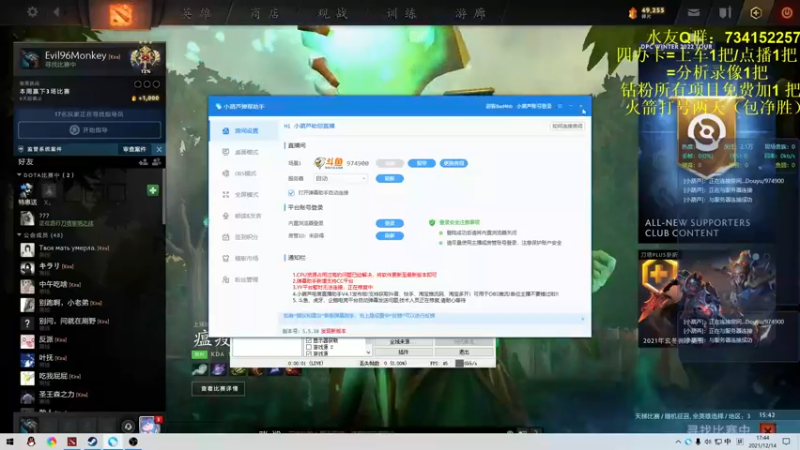The image size is (800, 450).
Task: Open the Windows notification center icon
Action: point(786,441)
